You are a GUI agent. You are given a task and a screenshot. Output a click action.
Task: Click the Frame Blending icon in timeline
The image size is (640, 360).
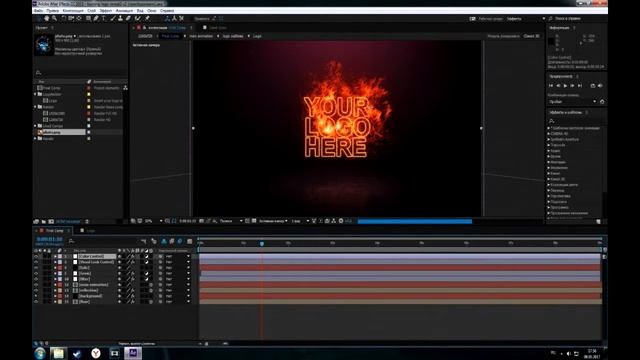[172, 241]
